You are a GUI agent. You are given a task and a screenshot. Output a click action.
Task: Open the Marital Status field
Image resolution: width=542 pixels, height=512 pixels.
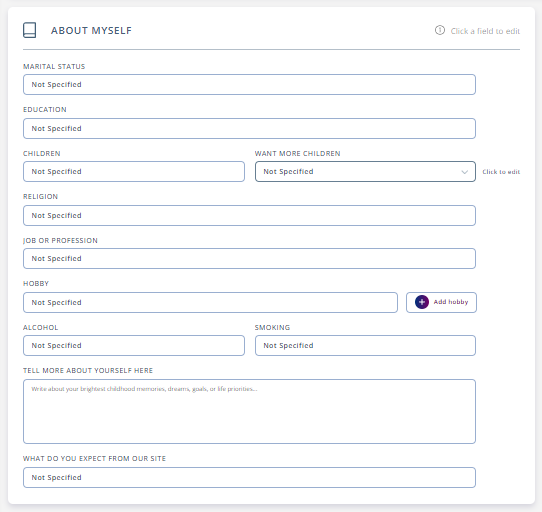click(249, 85)
